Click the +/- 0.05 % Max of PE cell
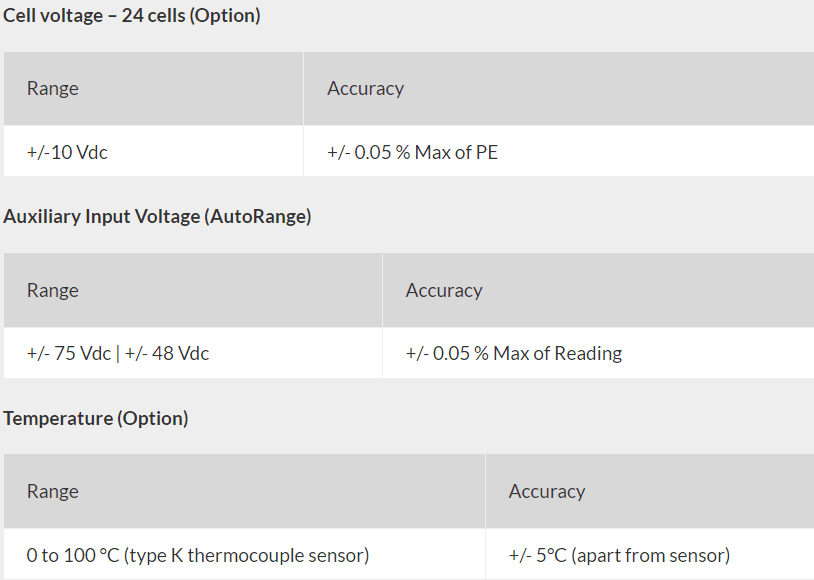Screen dimensions: 814x580 coord(559,151)
